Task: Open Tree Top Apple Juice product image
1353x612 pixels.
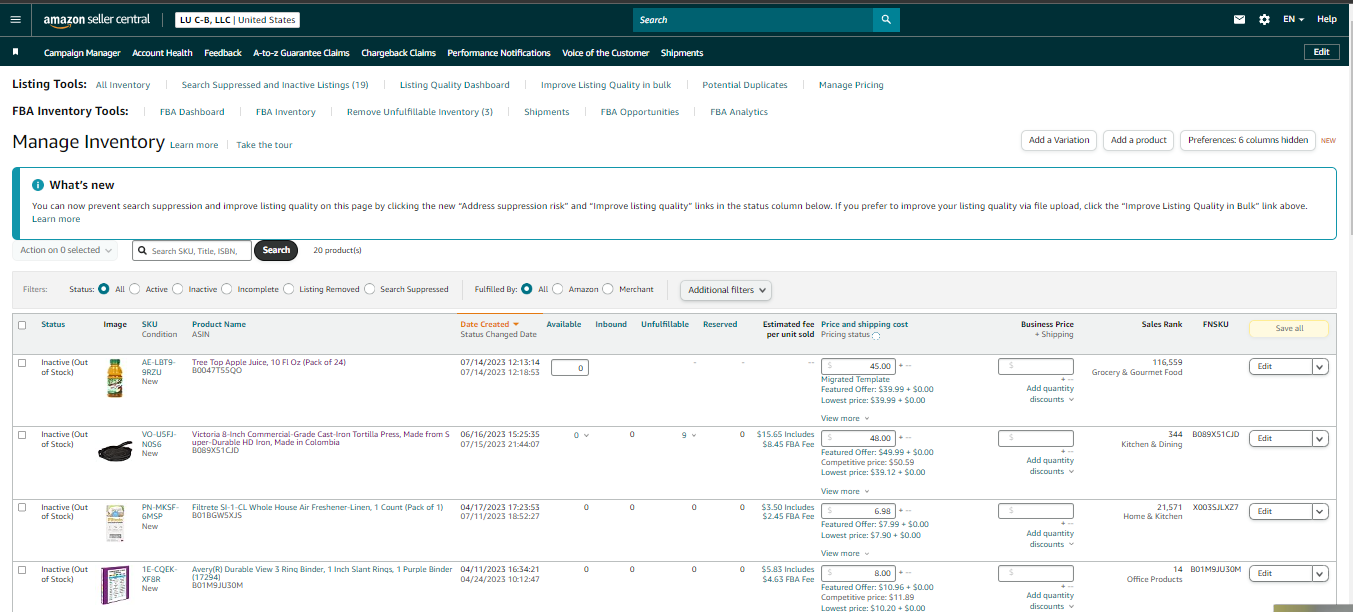Action: (115, 379)
